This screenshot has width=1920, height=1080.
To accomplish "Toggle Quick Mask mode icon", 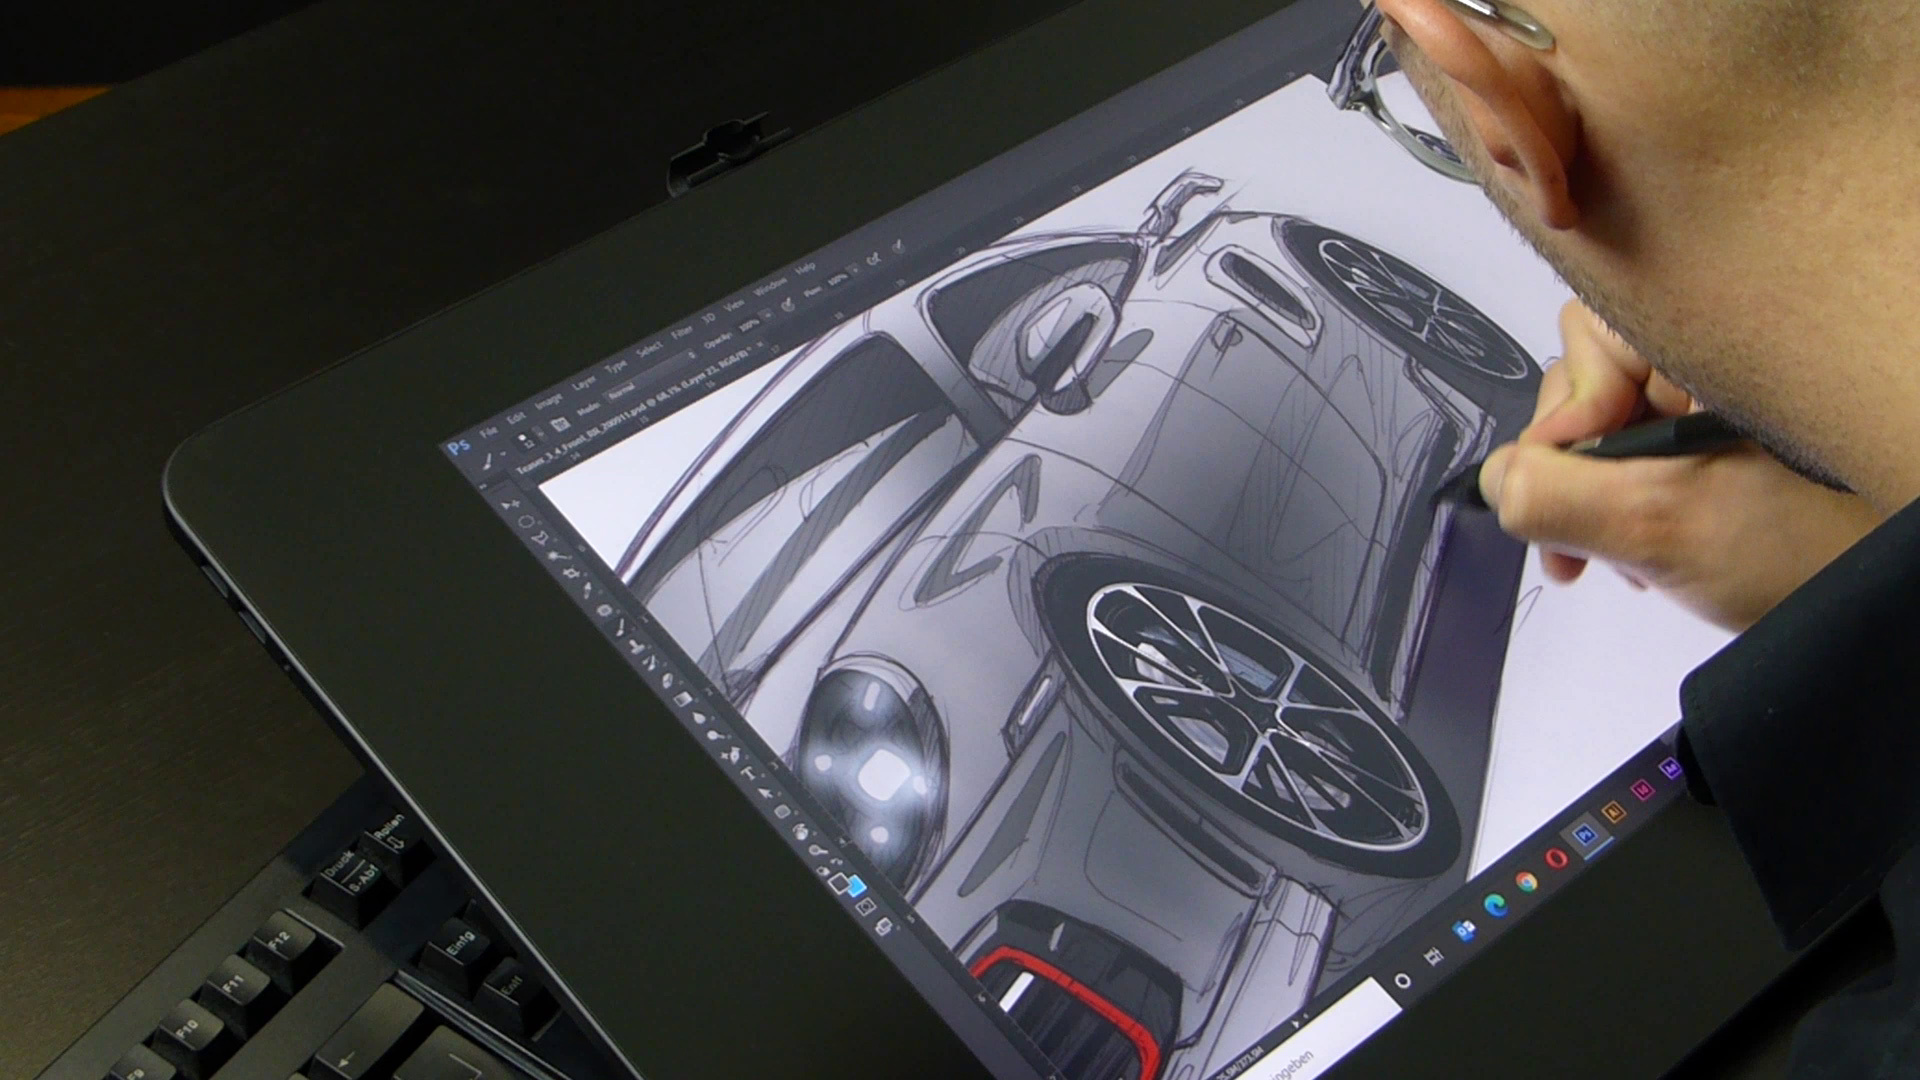I will (865, 906).
